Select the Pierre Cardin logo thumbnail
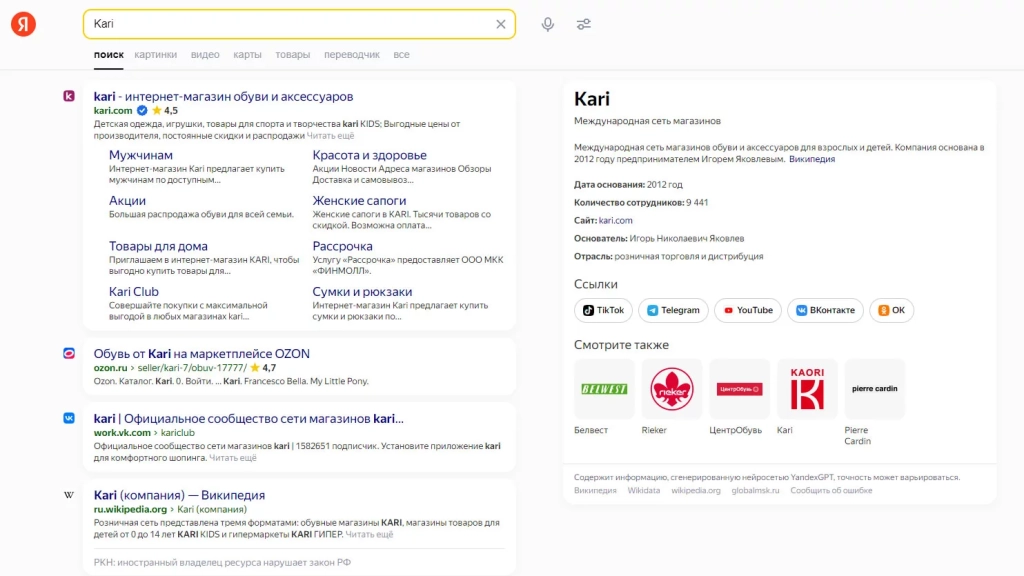The width and height of the screenshot is (1024, 576). [874, 389]
